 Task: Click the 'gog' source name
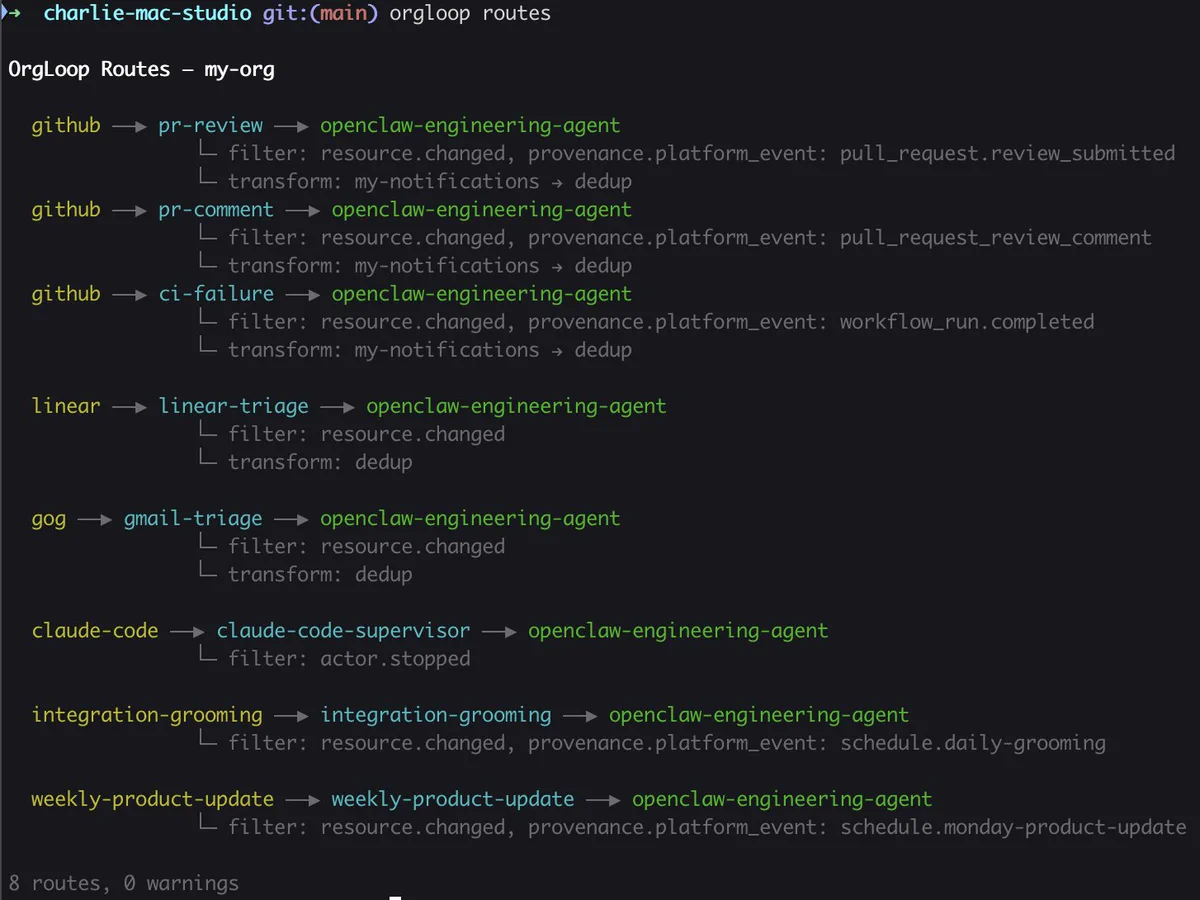click(x=49, y=519)
